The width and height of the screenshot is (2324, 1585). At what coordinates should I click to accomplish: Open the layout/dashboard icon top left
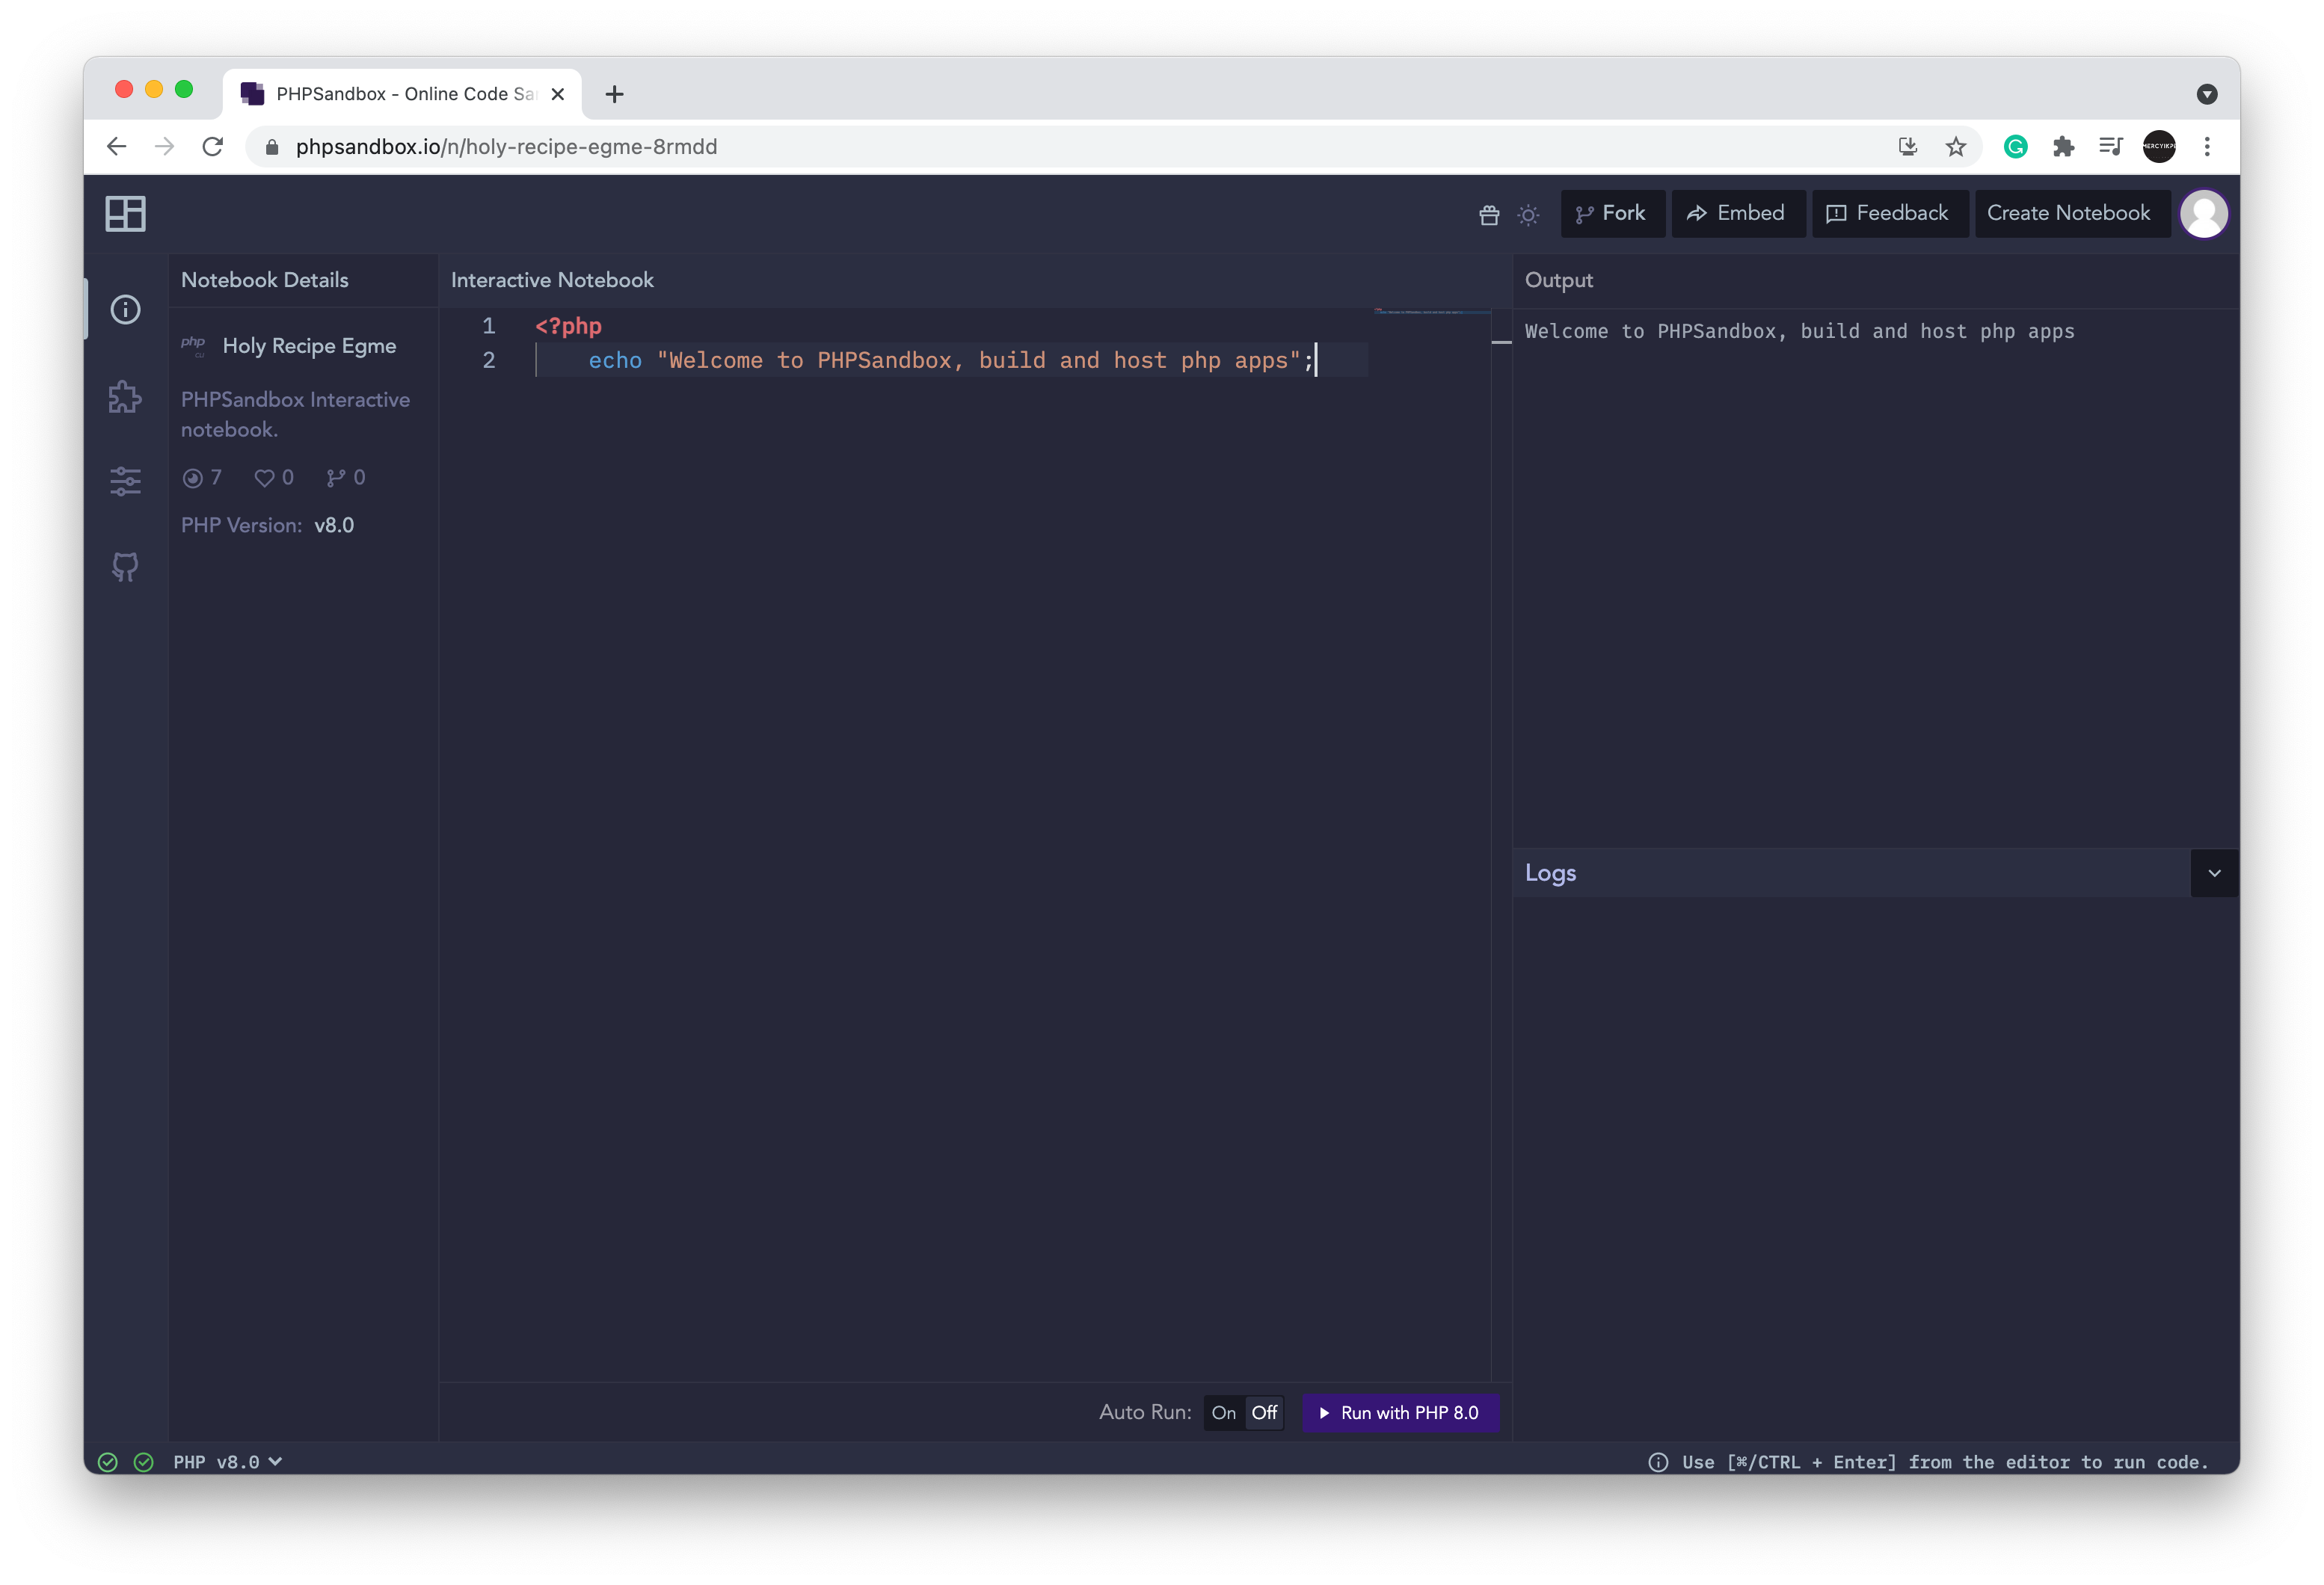pos(125,213)
